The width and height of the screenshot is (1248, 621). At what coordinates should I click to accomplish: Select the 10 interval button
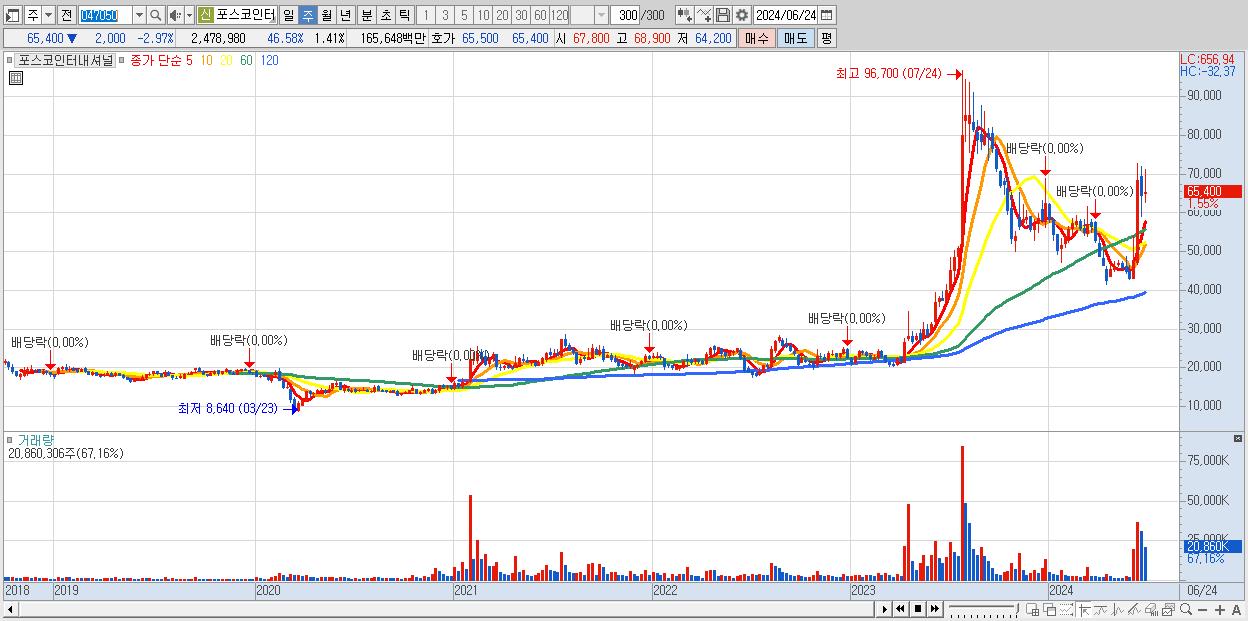[x=483, y=15]
